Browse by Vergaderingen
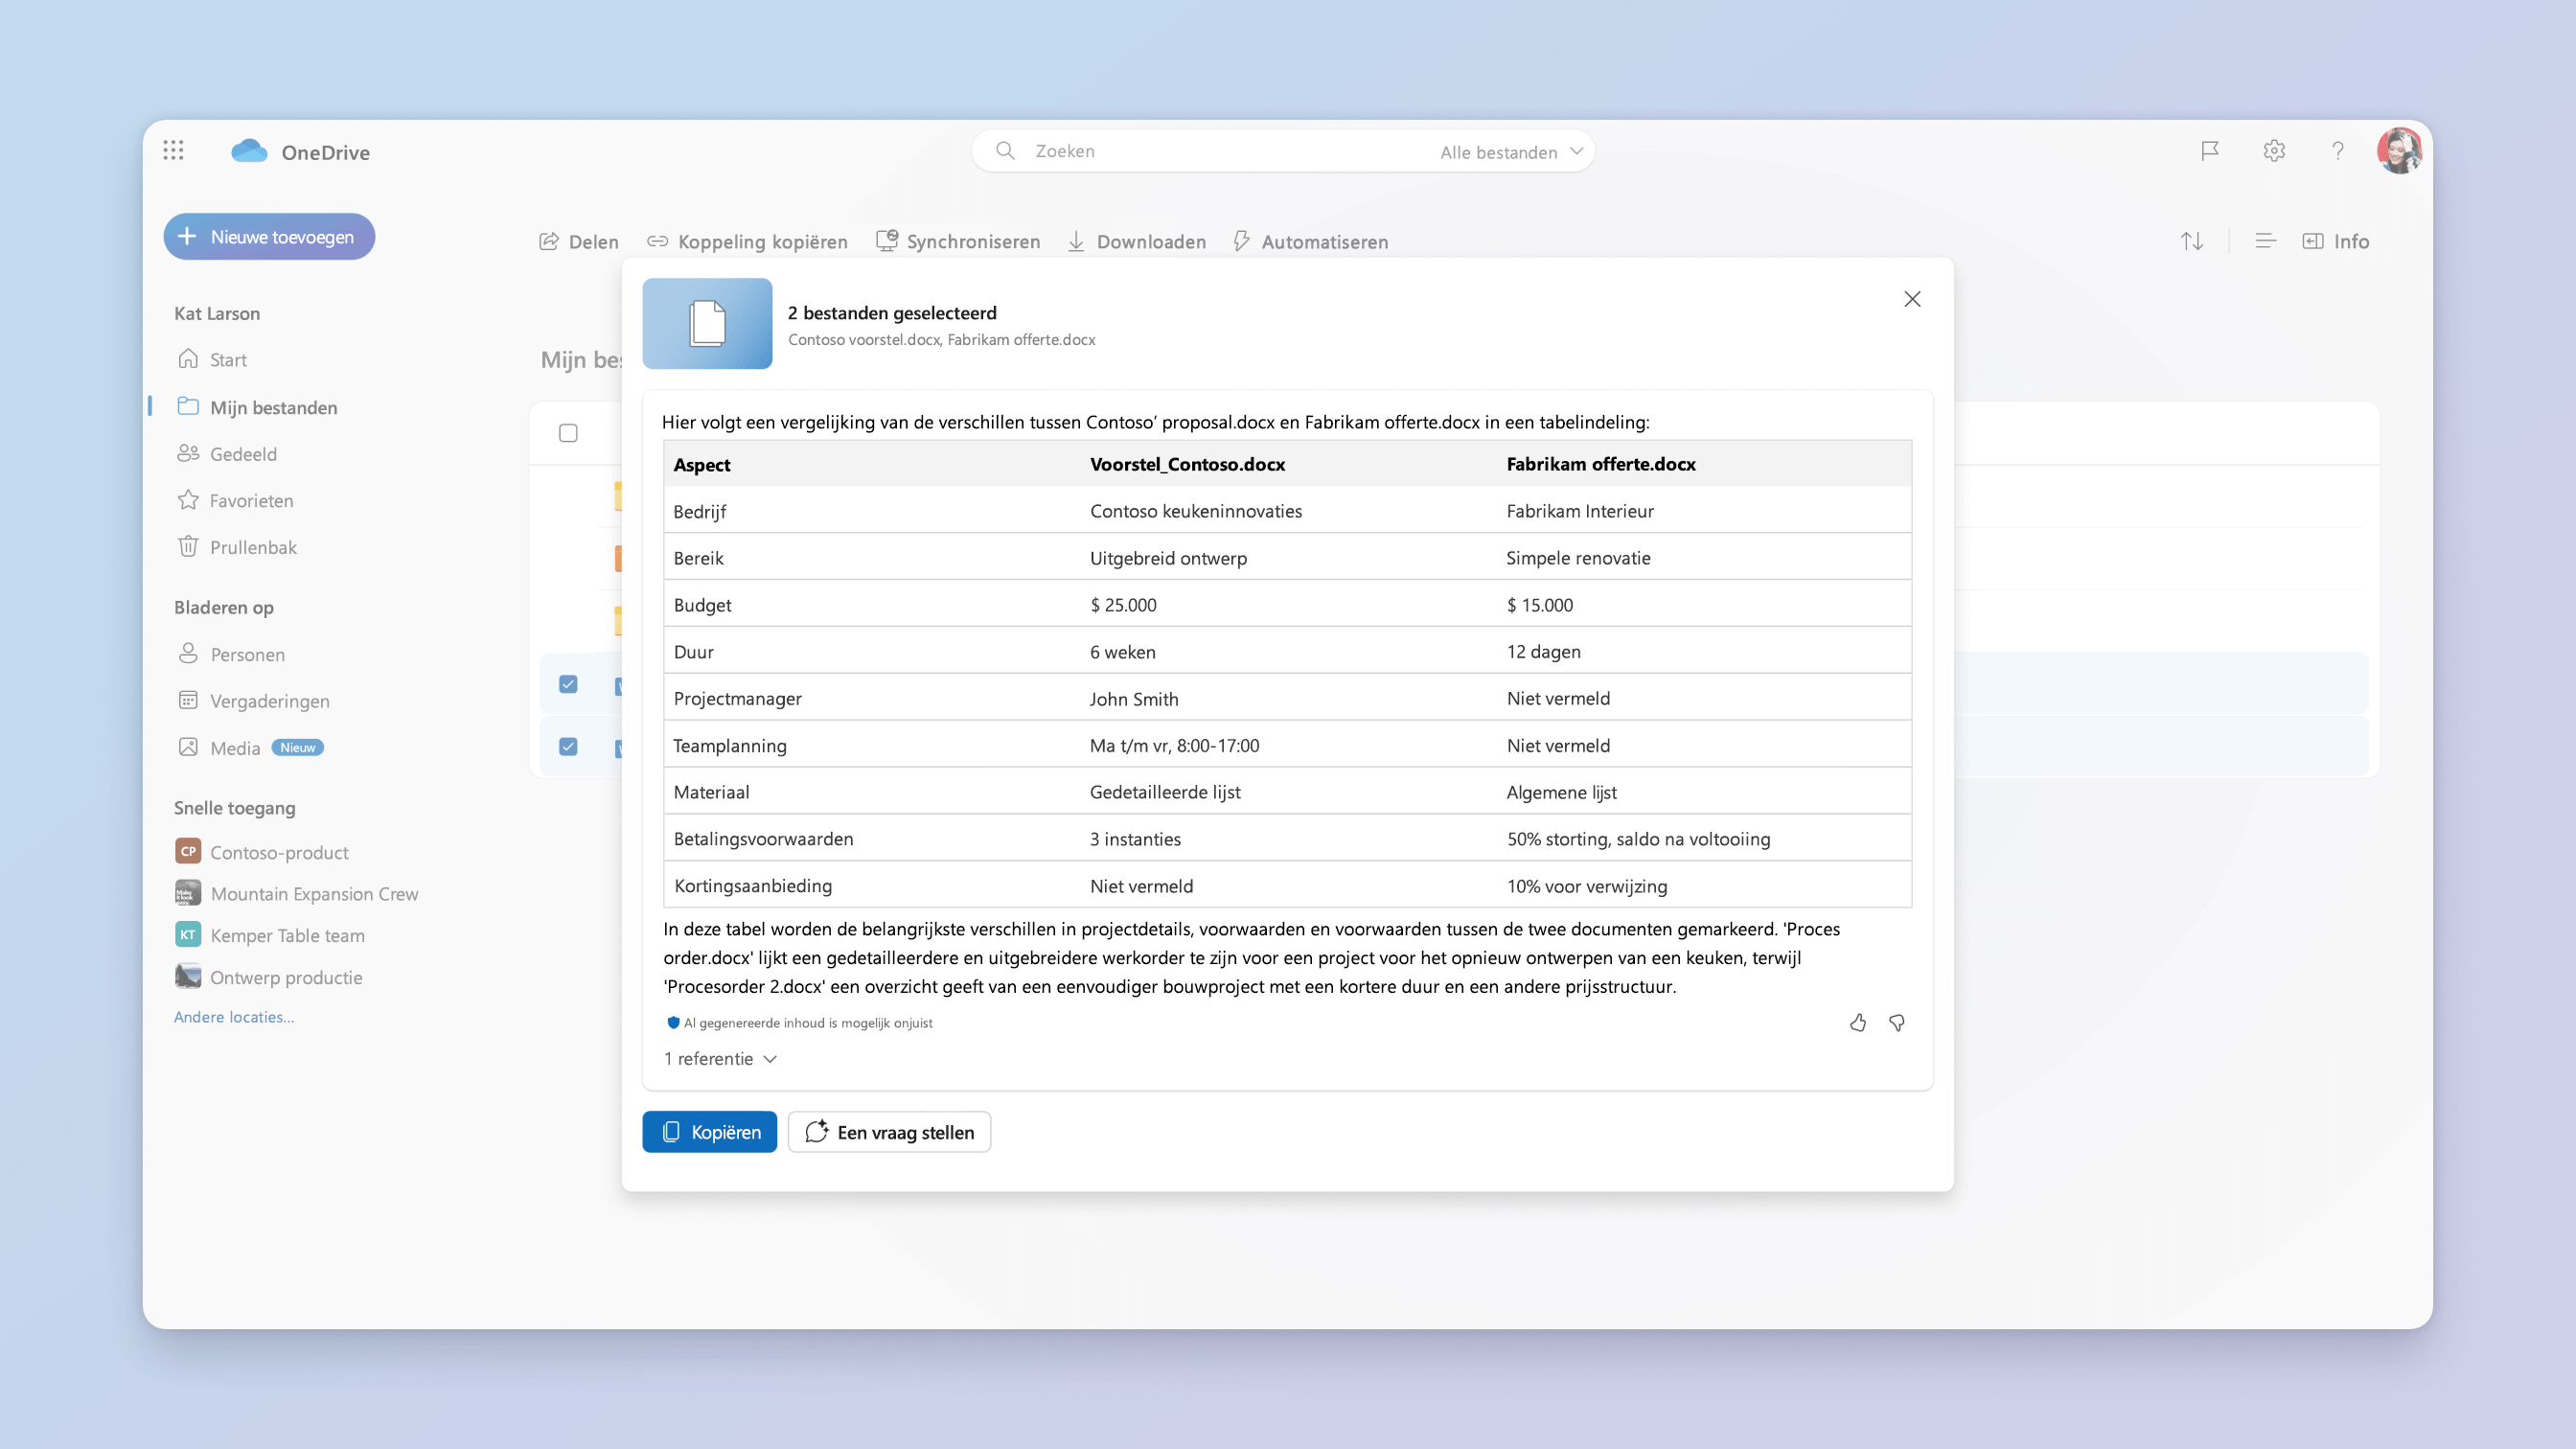Viewport: 2576px width, 1449px height. 253,701
